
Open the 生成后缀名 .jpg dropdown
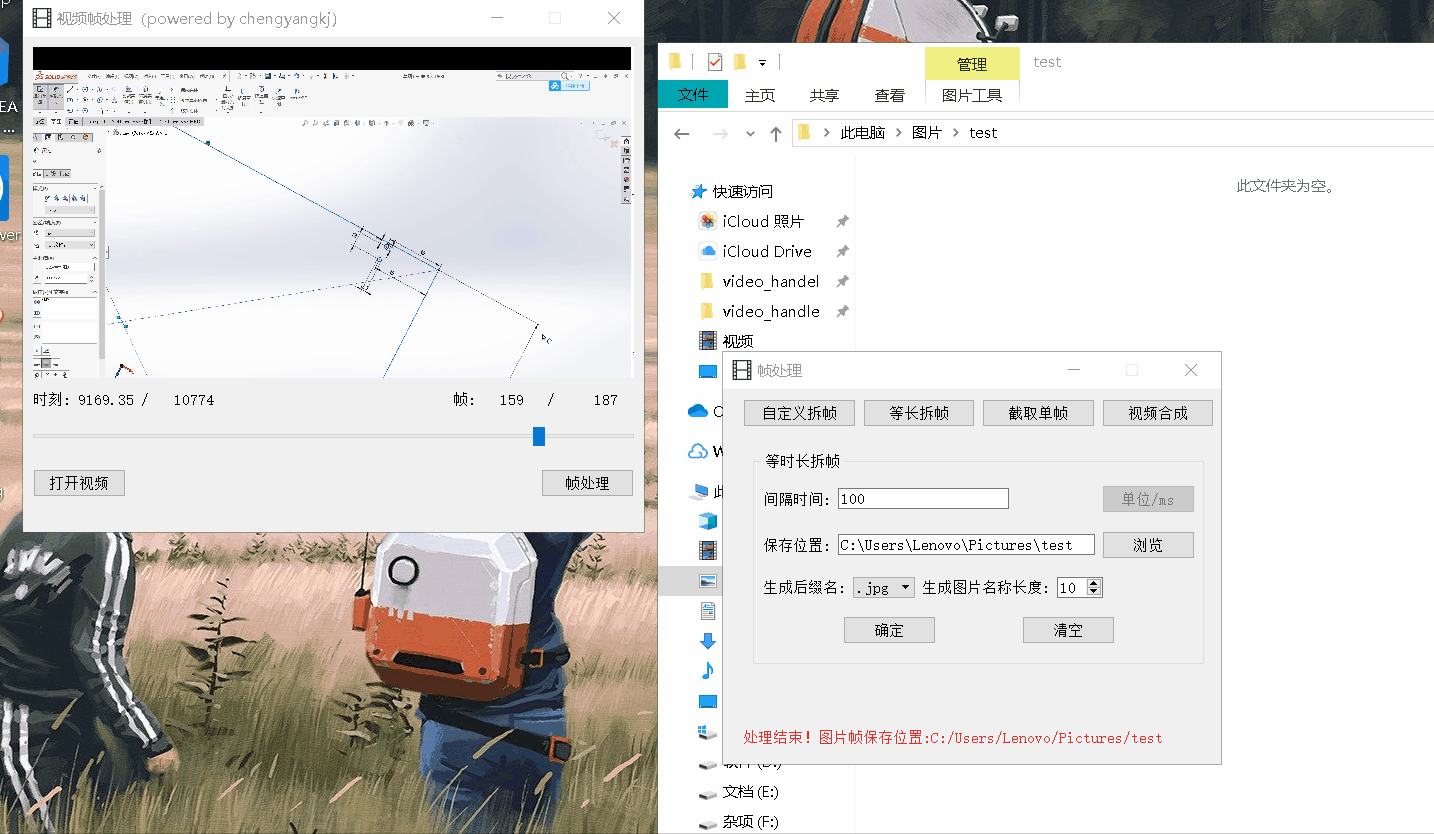[x=884, y=588]
